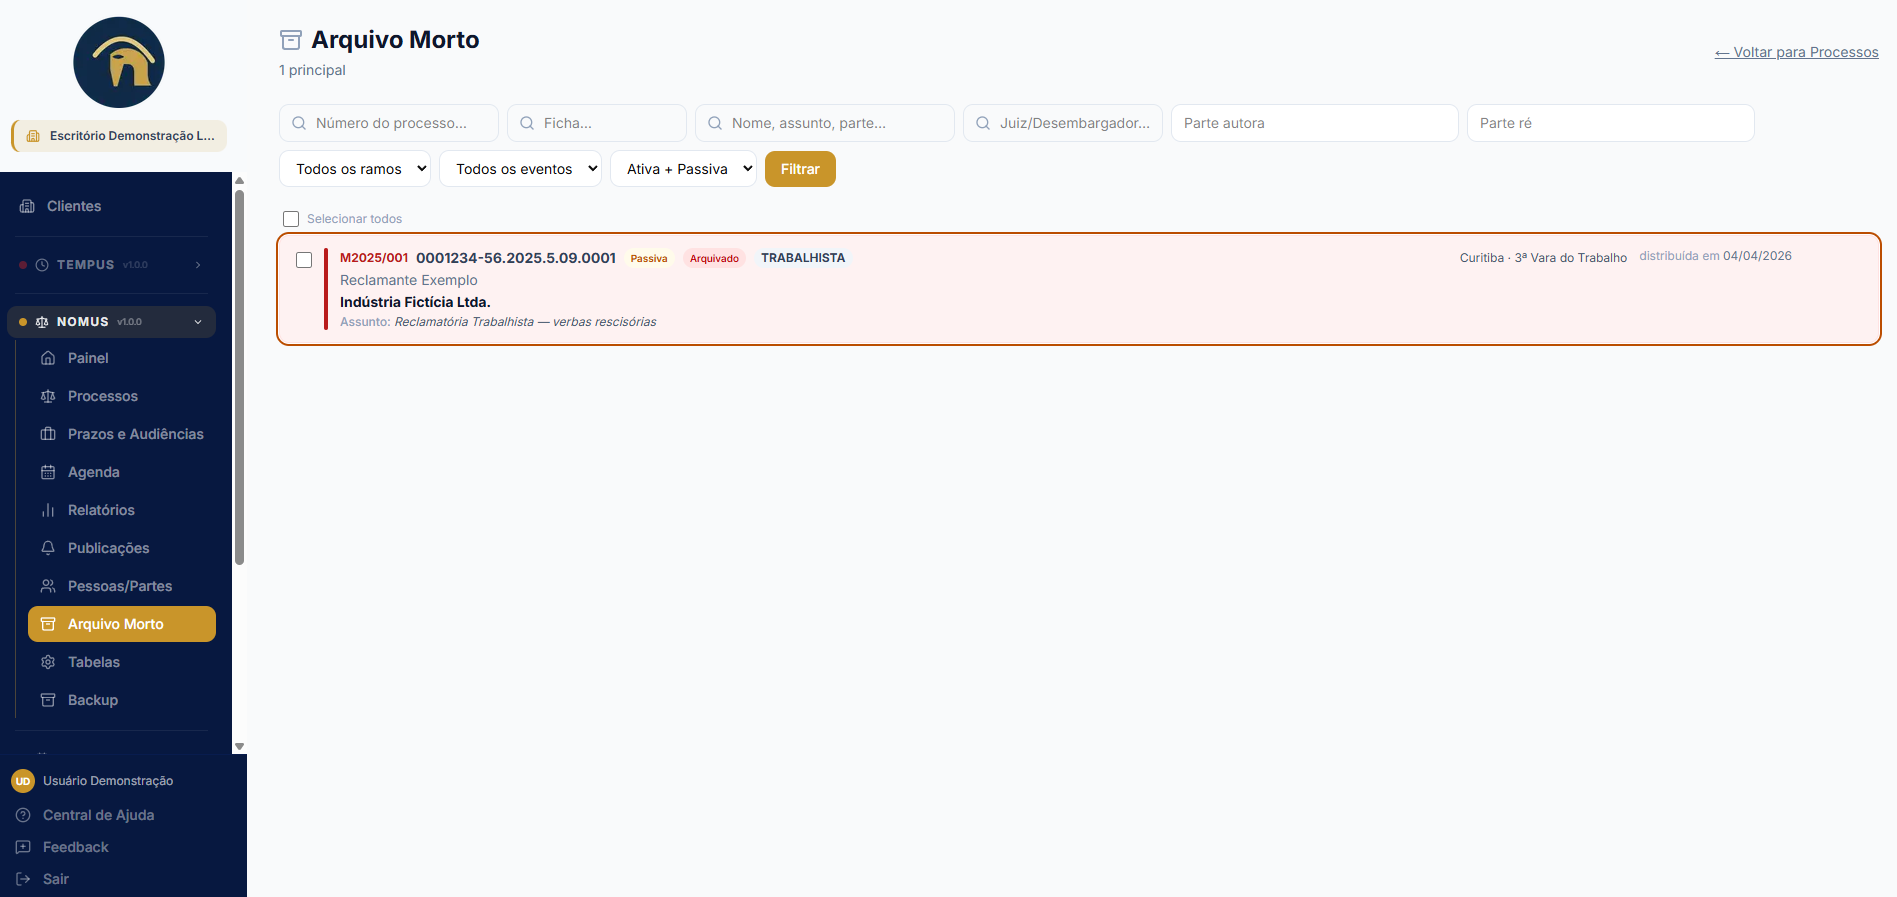Open the Todos os eventos dropdown

coord(520,169)
